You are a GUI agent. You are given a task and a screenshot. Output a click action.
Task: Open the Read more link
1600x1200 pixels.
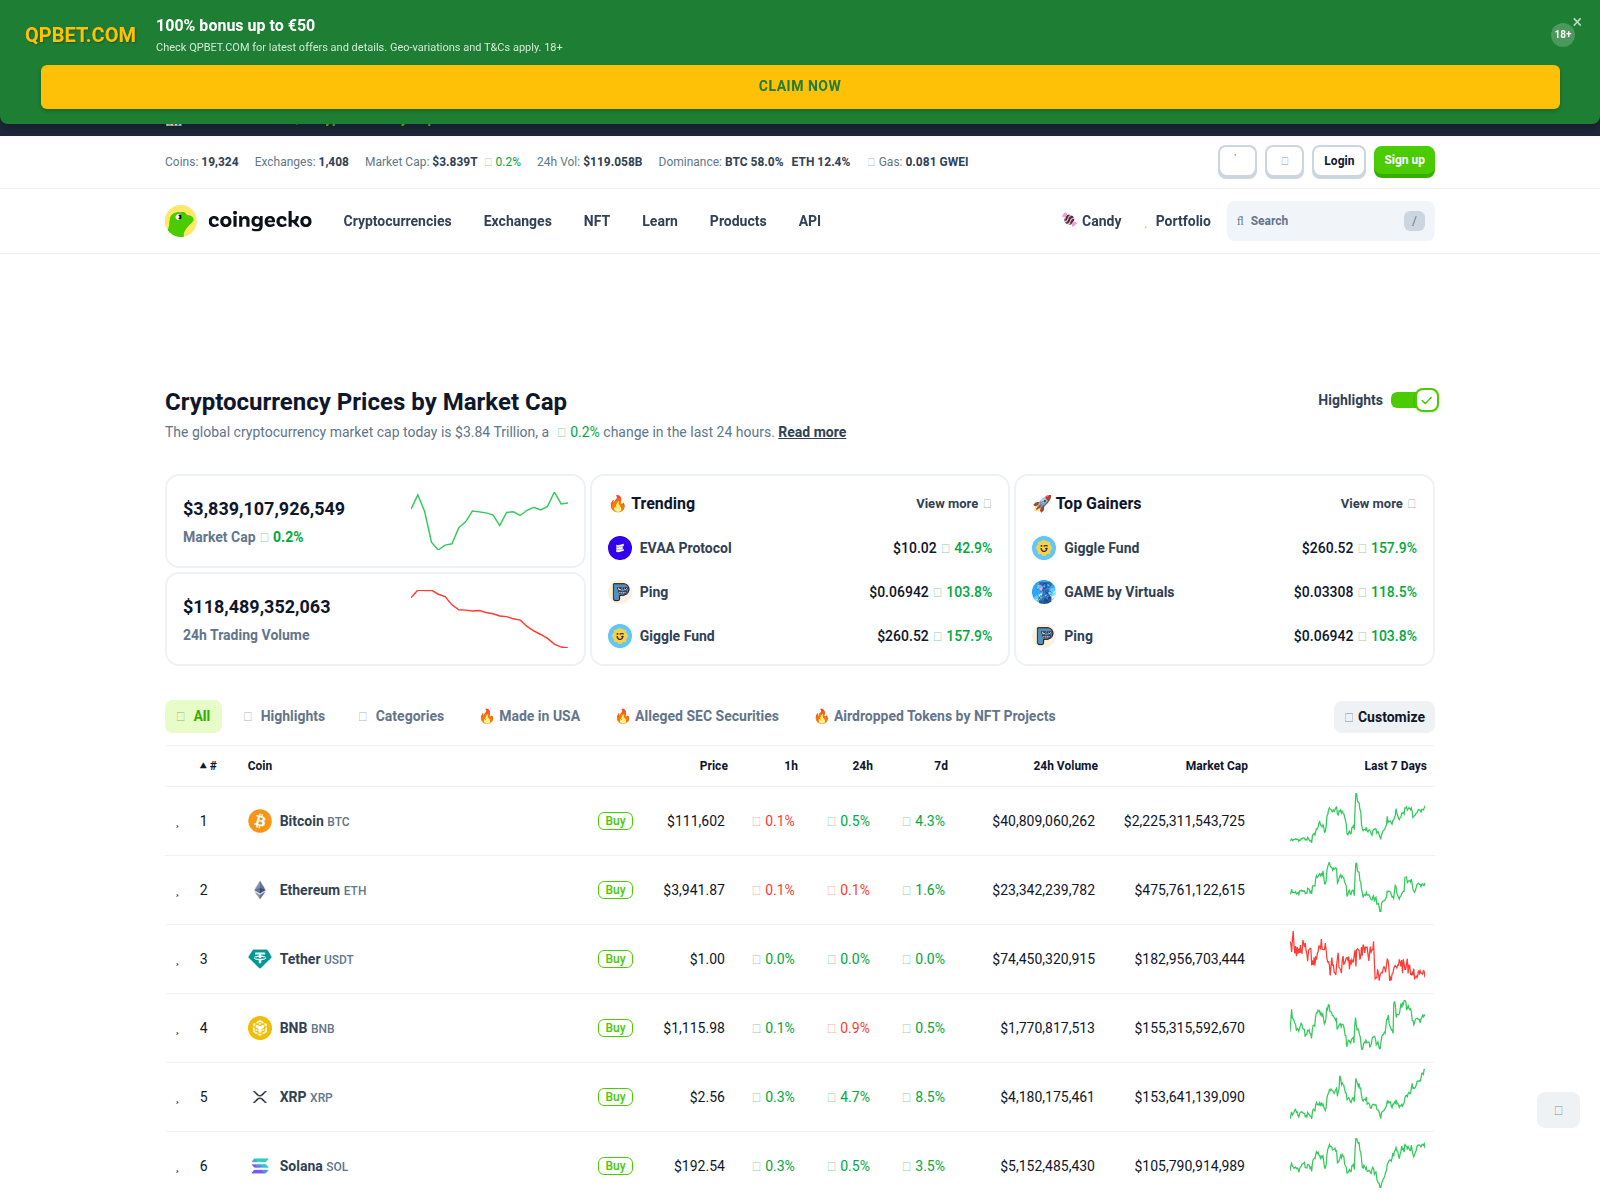(812, 432)
